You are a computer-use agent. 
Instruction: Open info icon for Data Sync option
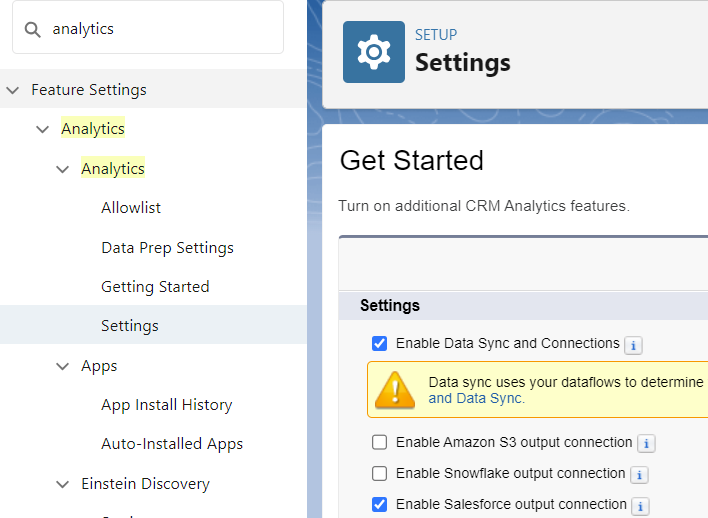point(633,345)
